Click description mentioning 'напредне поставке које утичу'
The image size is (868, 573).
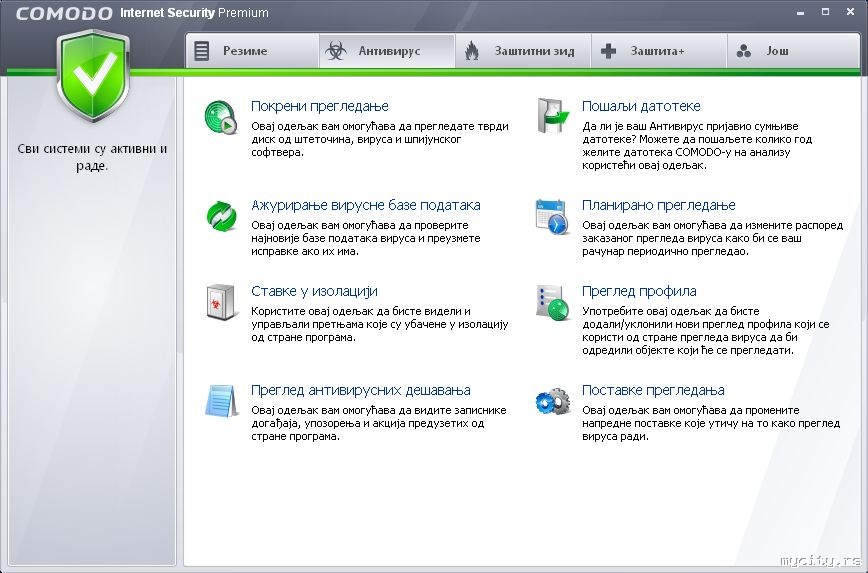click(x=711, y=423)
